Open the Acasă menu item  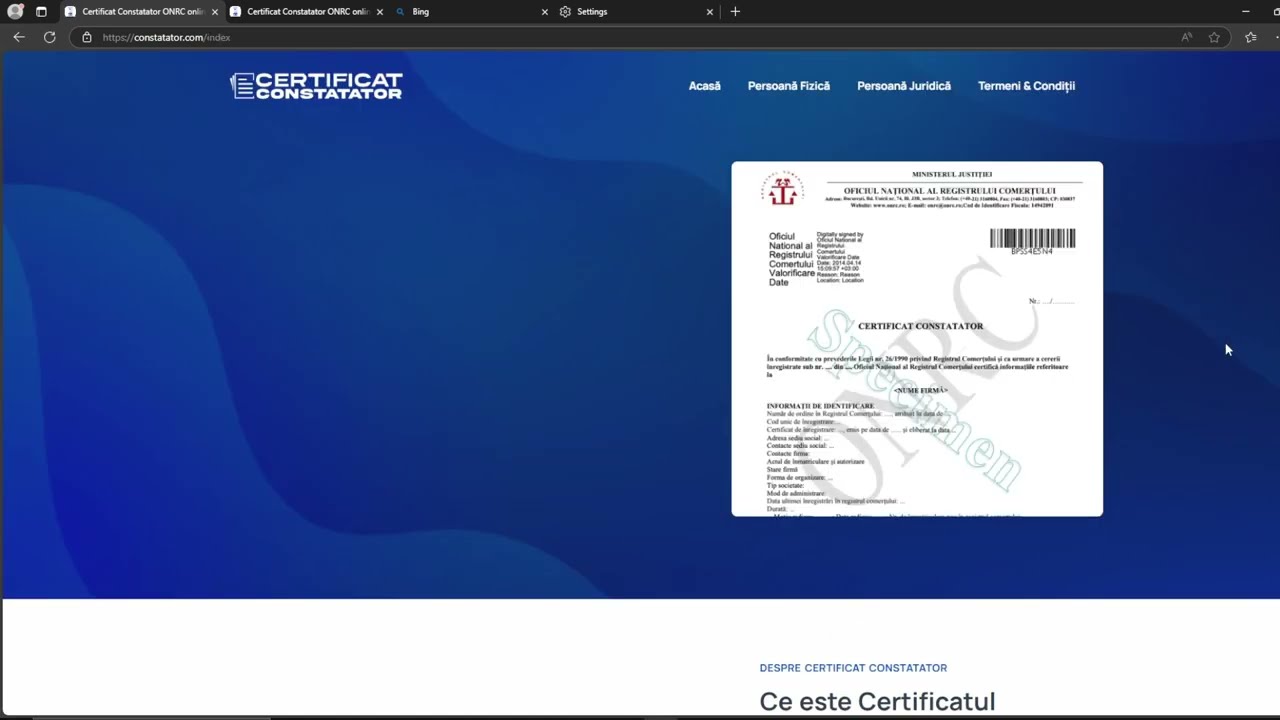tap(704, 86)
